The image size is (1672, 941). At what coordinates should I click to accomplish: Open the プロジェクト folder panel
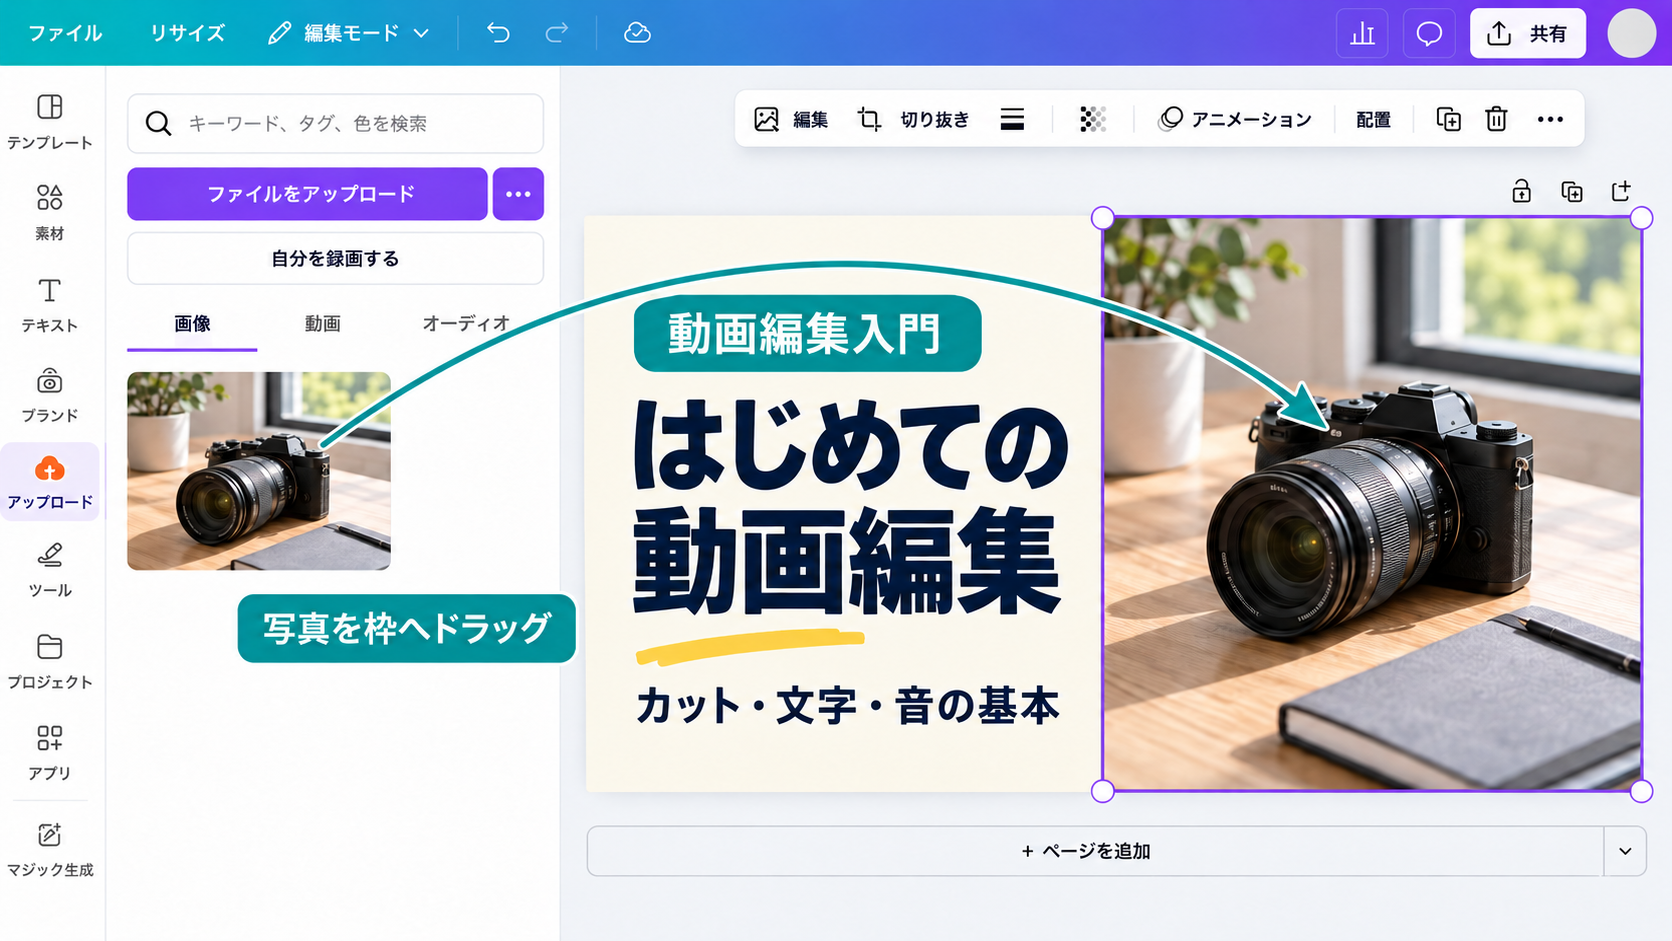[x=50, y=662]
